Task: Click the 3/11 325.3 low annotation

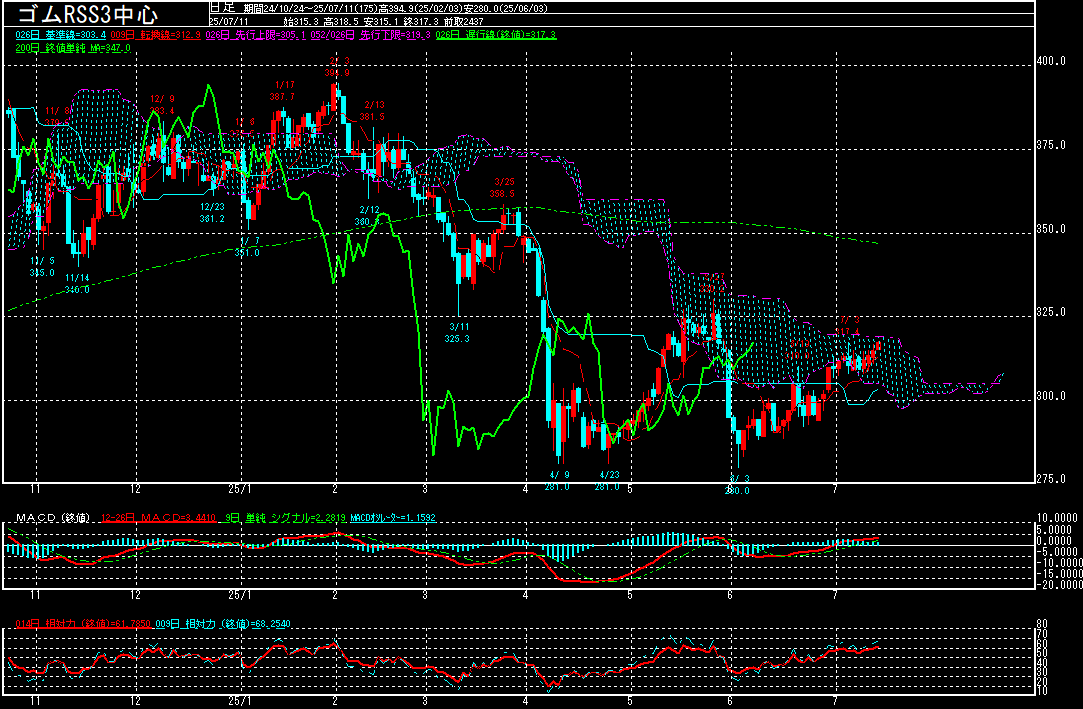Action: click(457, 333)
